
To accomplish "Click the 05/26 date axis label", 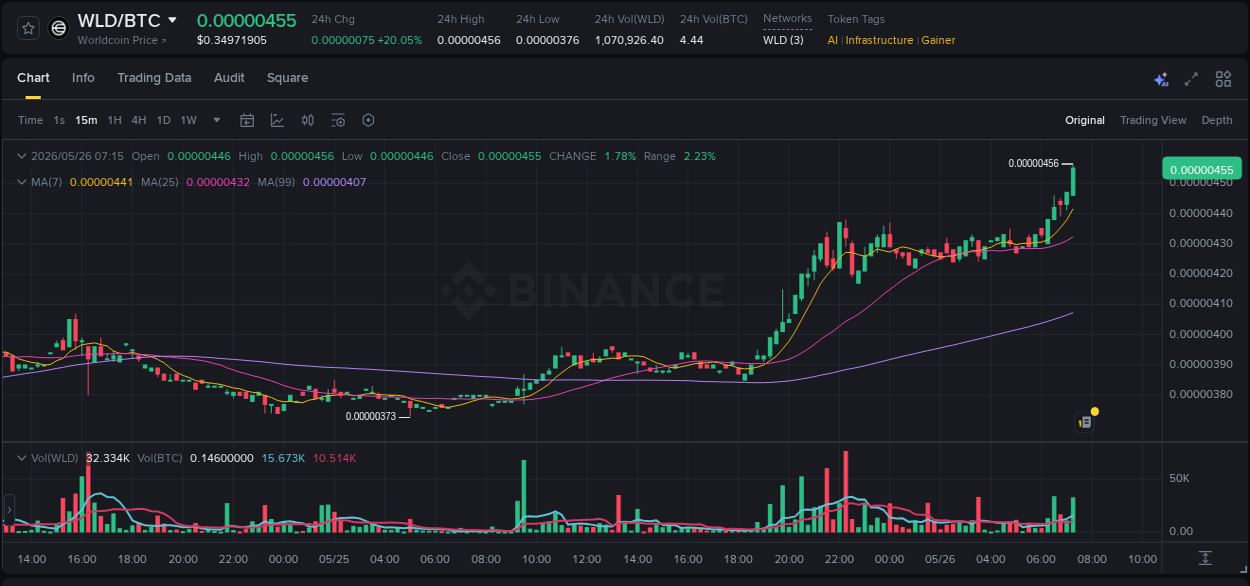I will coord(940,559).
